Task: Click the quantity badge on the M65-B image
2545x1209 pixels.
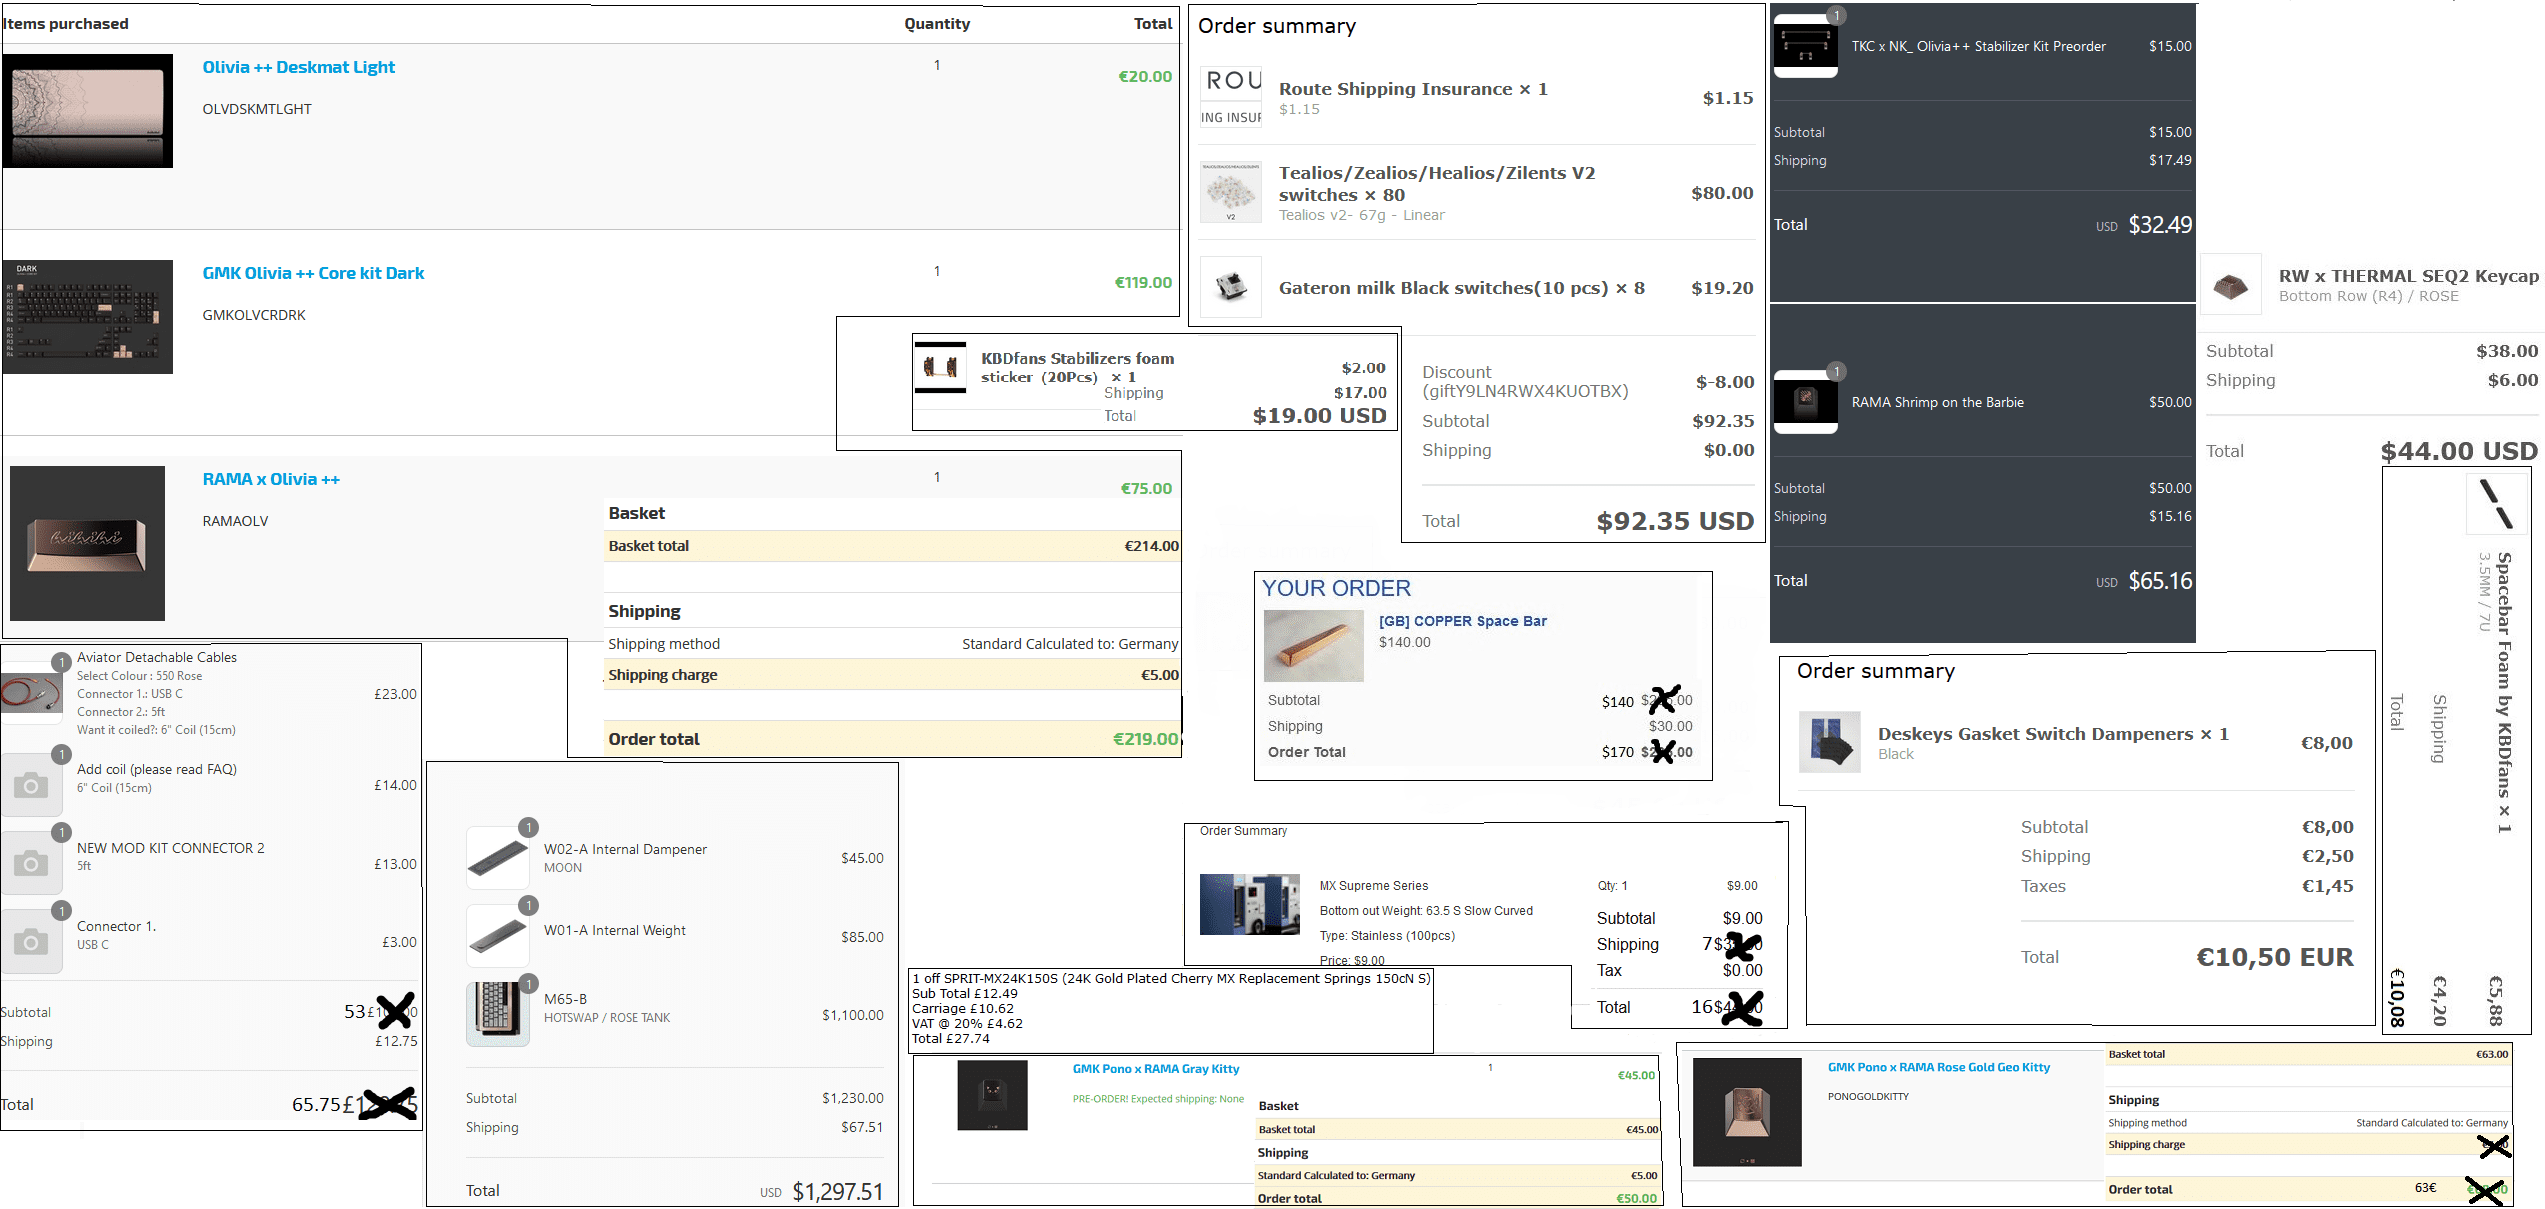Action: 529,984
